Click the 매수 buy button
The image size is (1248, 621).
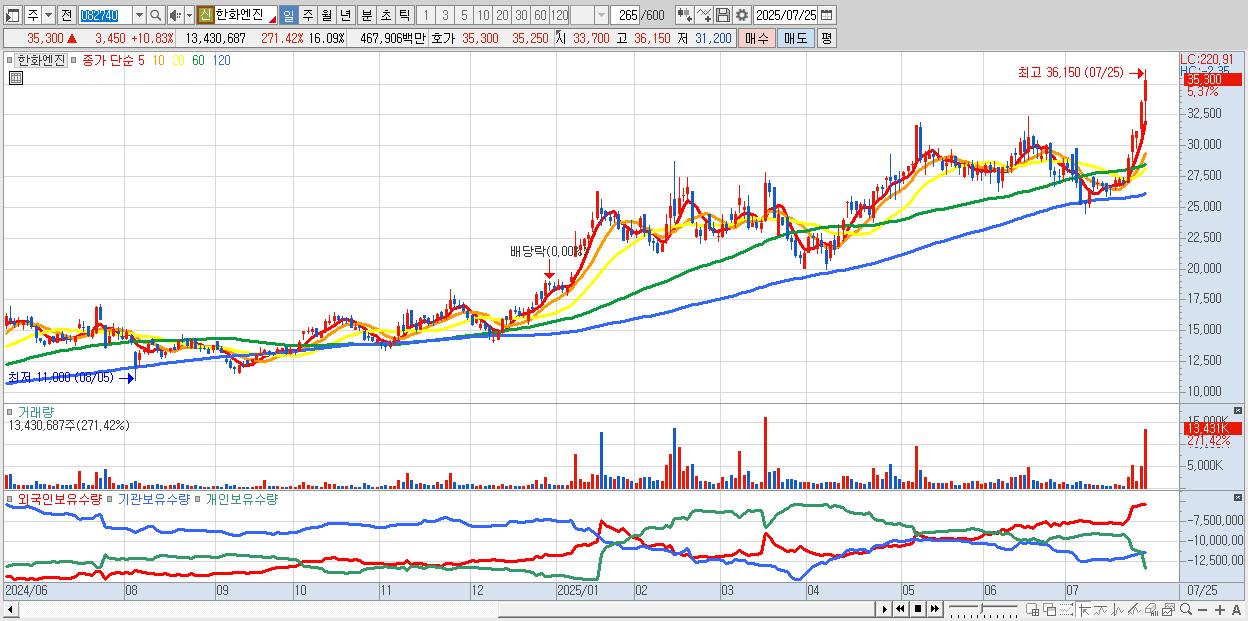pyautogui.click(x=757, y=38)
